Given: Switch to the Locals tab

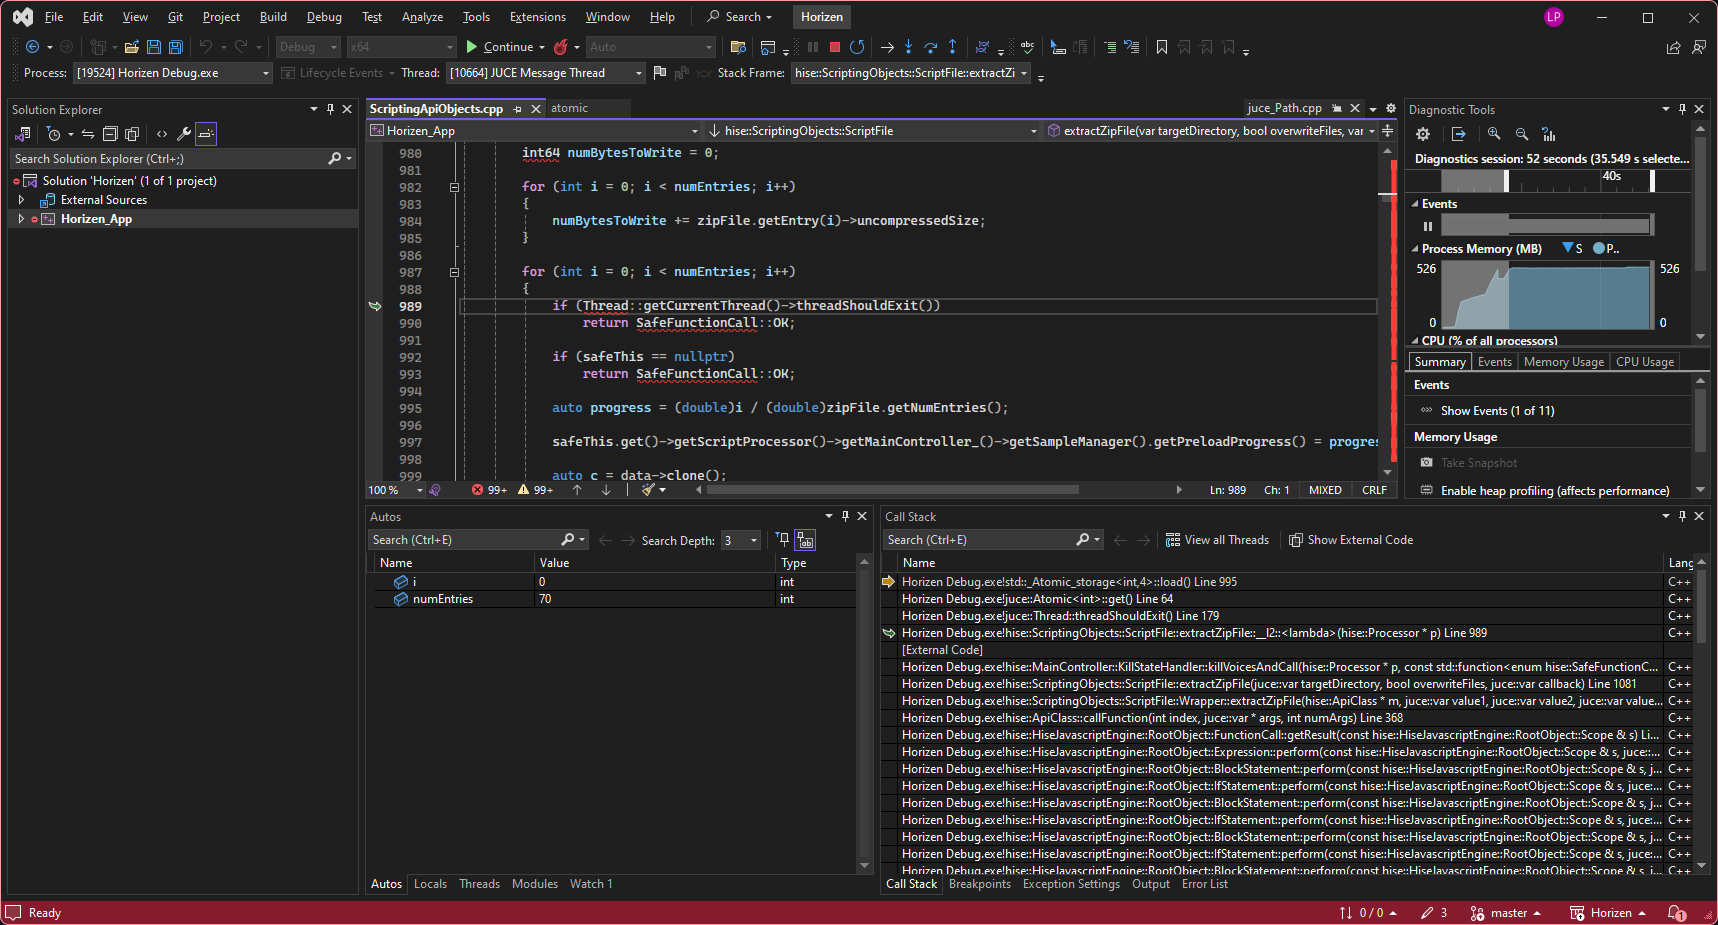Looking at the screenshot, I should click(x=430, y=884).
